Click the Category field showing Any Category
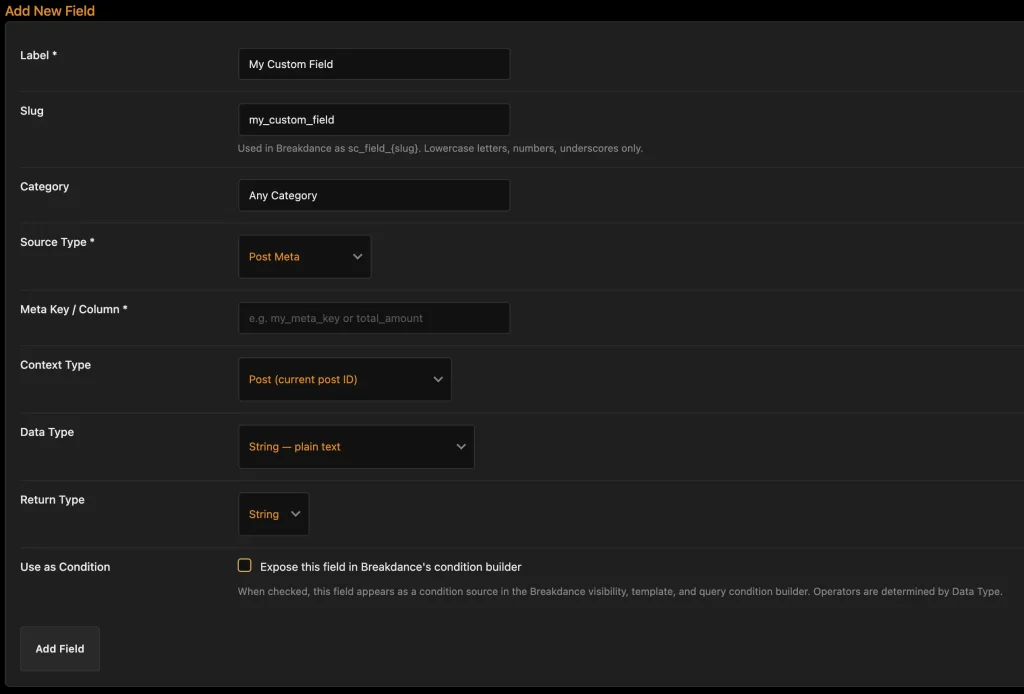The height and width of the screenshot is (694, 1024). (374, 195)
